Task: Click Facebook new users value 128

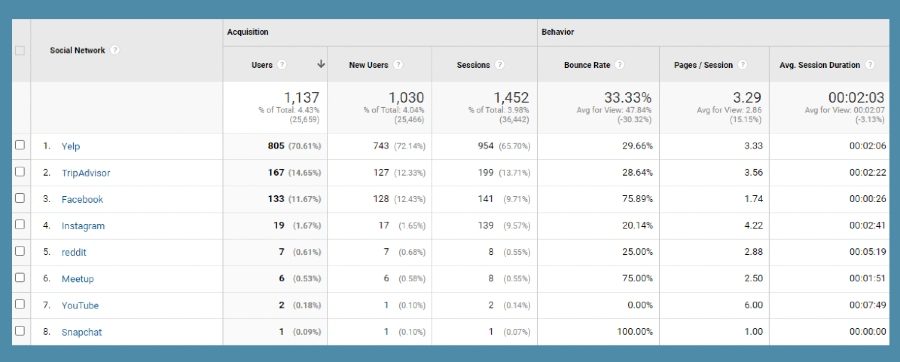Action: (381, 199)
